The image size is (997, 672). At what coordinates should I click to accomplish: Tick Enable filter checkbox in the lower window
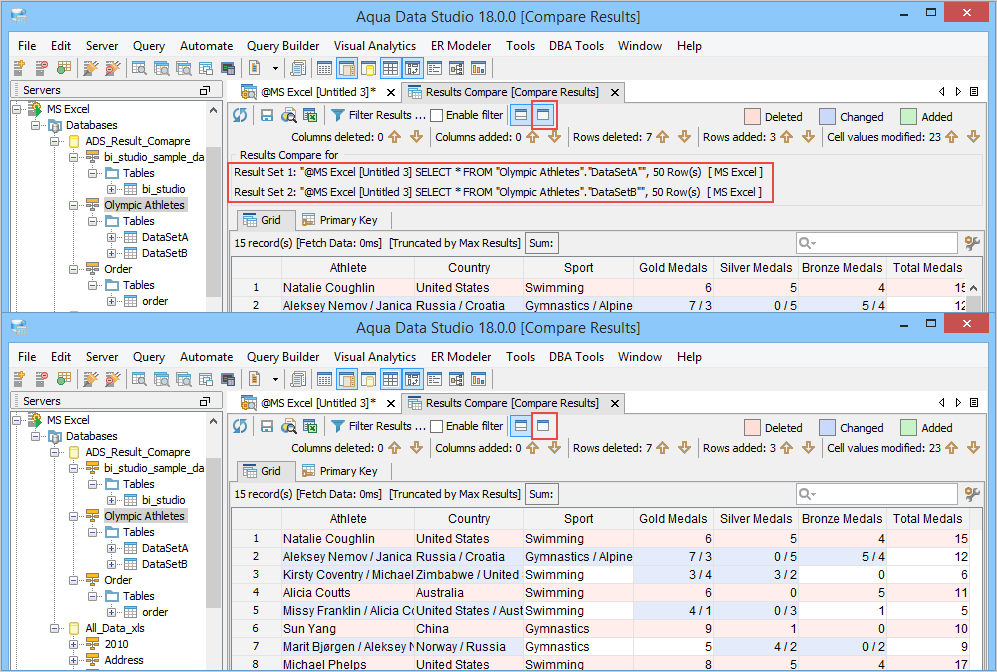click(437, 427)
